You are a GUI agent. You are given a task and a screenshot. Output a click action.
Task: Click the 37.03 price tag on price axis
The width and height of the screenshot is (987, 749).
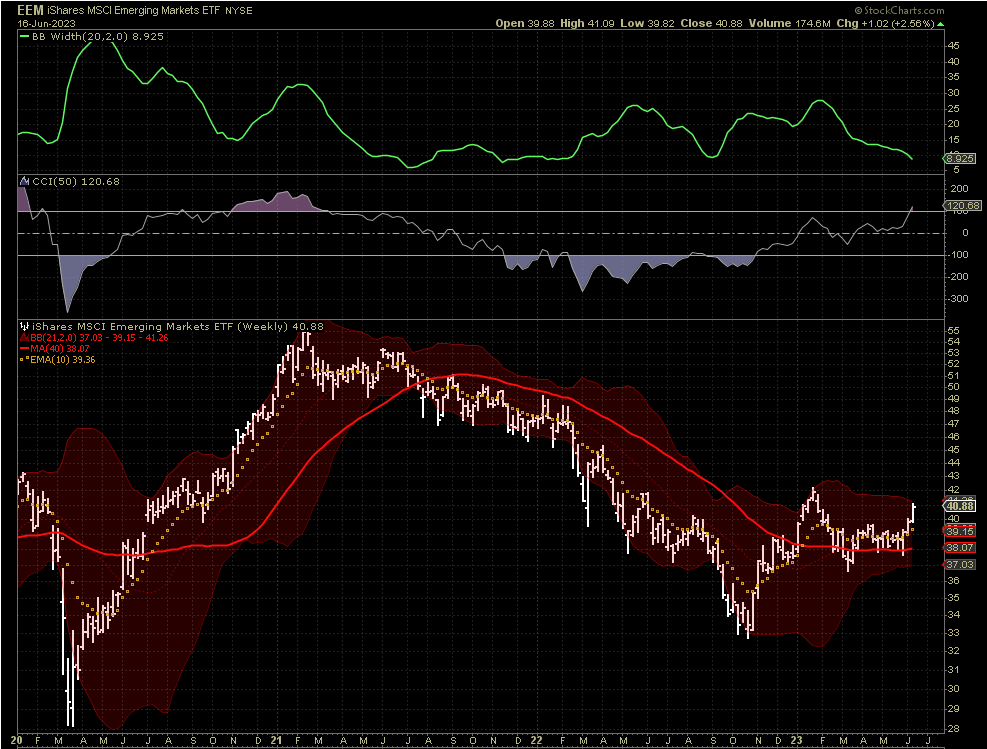961,565
